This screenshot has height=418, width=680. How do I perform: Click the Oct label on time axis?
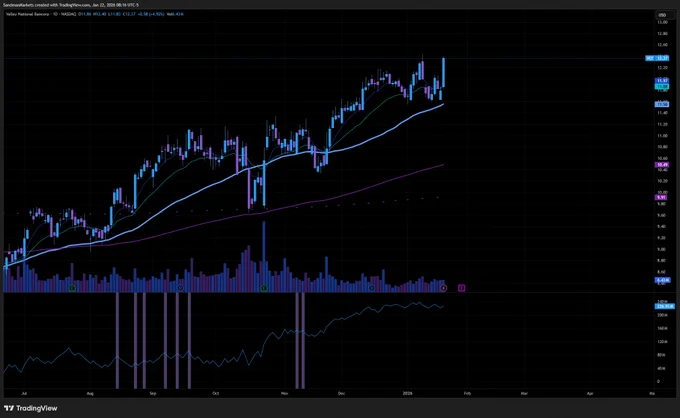click(x=216, y=394)
